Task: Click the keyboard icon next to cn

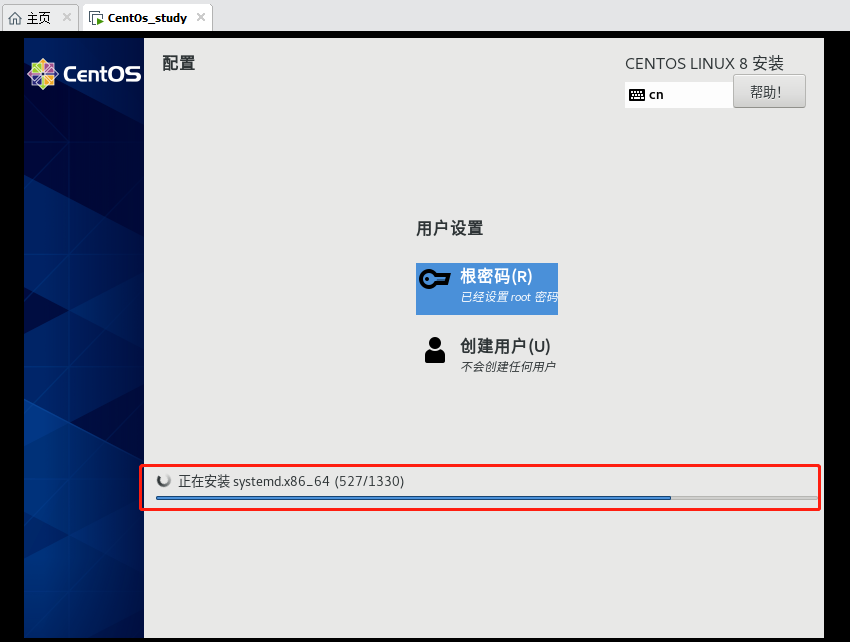Action: coord(637,94)
